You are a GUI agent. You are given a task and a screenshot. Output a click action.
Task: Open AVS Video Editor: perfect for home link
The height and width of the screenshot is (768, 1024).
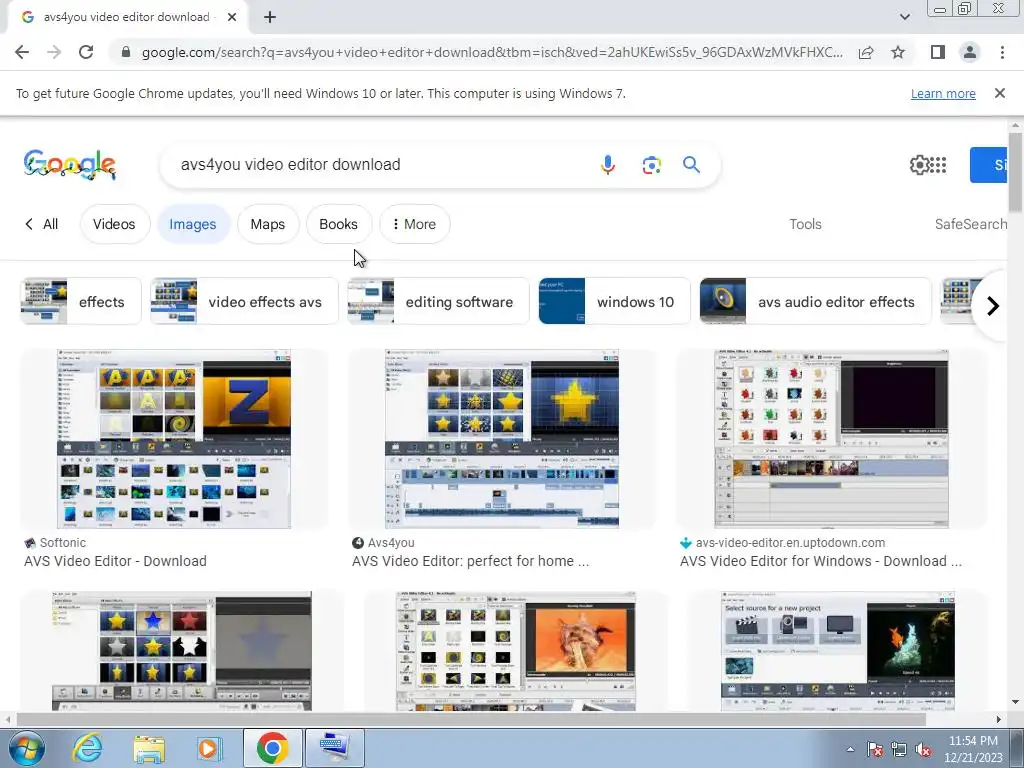pos(470,561)
